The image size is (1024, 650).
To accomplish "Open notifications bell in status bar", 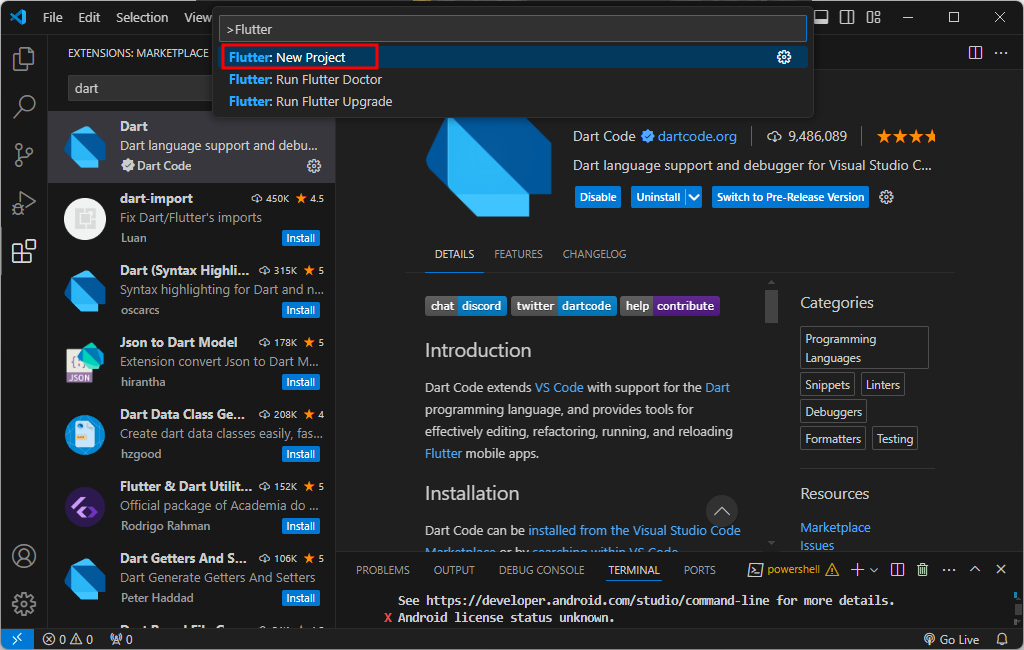I will (x=1002, y=640).
